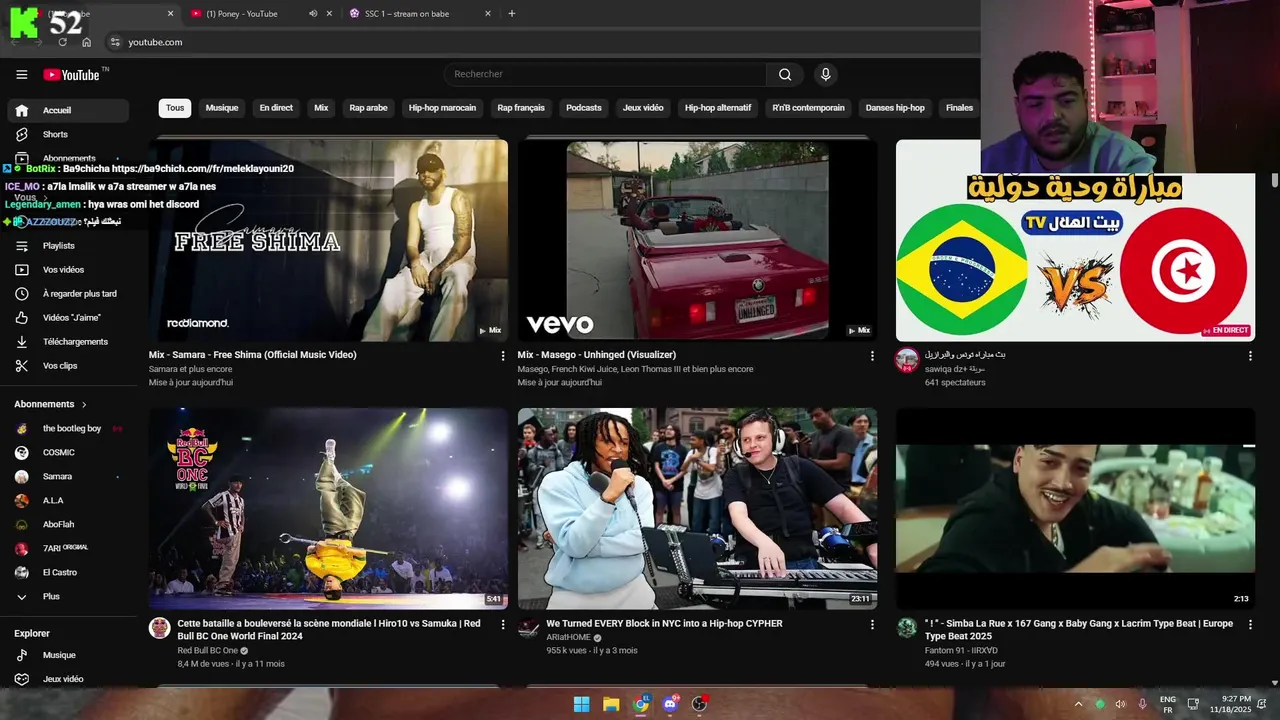1280x720 pixels.
Task: Open the YouTube hamburger guide menu
Action: [x=21, y=74]
